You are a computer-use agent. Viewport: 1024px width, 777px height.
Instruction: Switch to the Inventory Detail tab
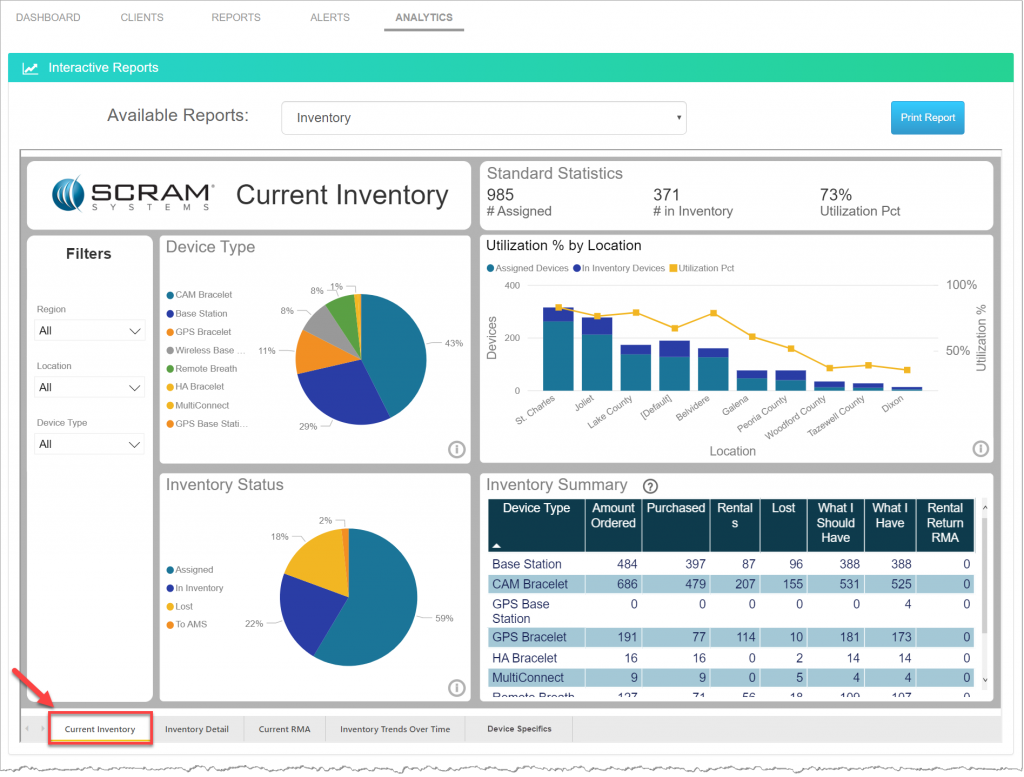pos(197,729)
